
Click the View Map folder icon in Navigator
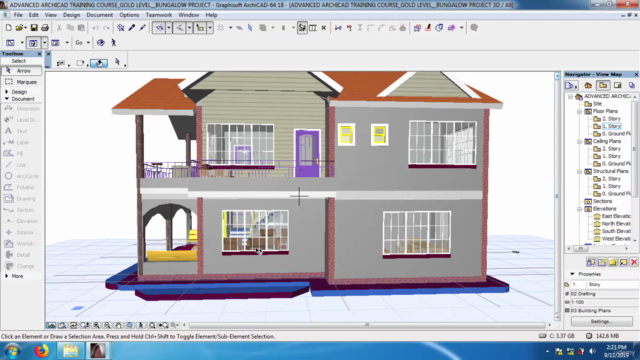(603, 85)
